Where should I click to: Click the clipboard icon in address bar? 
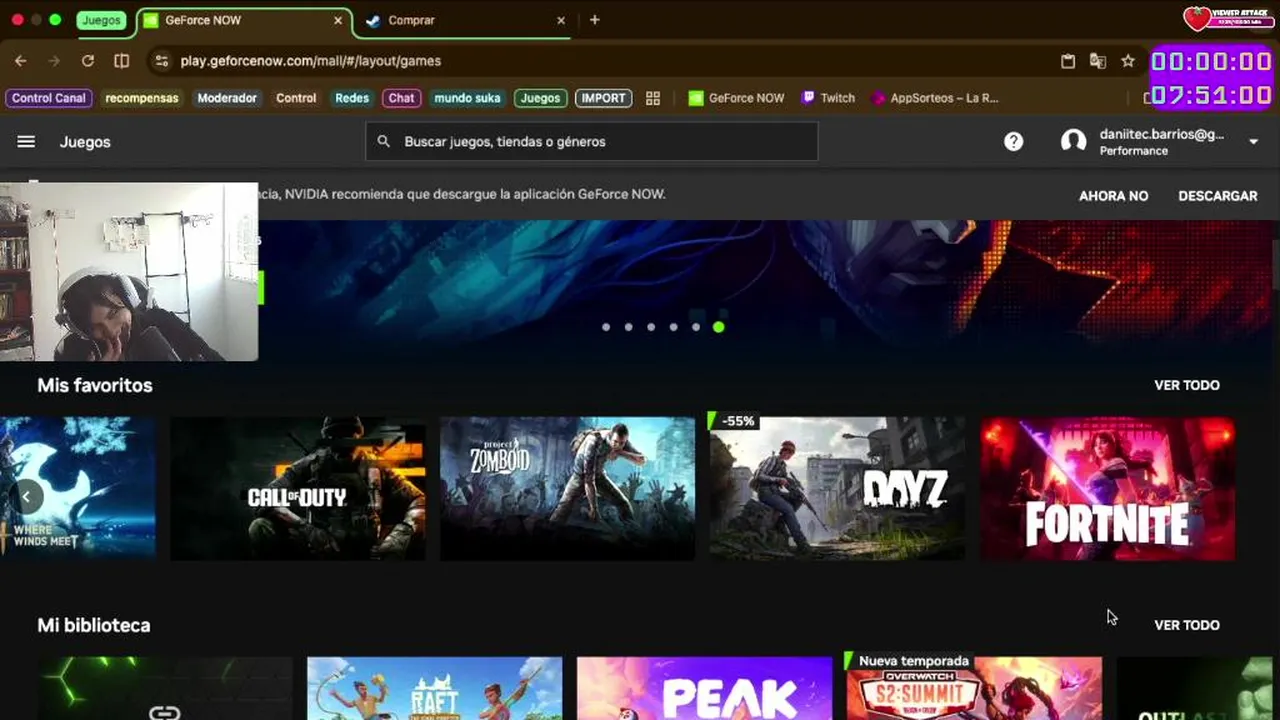tap(1068, 61)
